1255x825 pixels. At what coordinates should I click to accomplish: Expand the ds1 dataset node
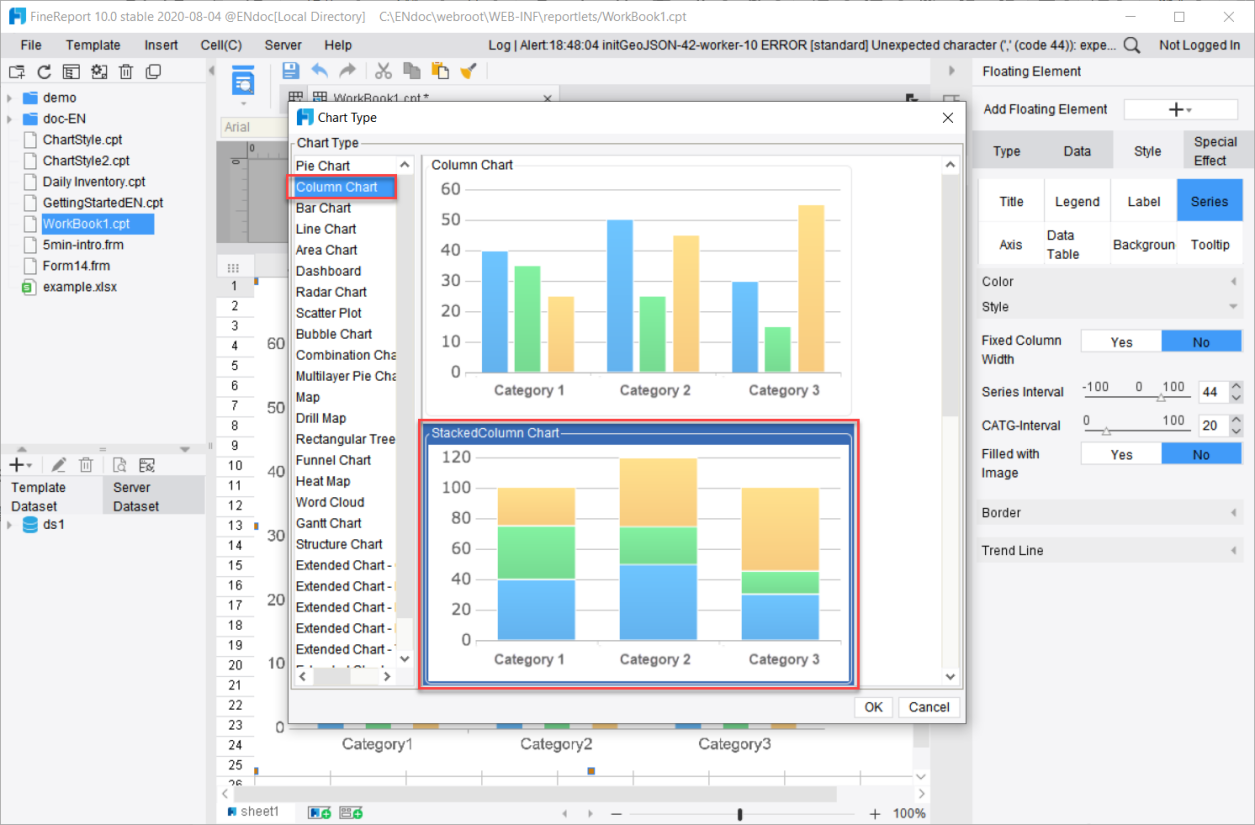click(9, 525)
